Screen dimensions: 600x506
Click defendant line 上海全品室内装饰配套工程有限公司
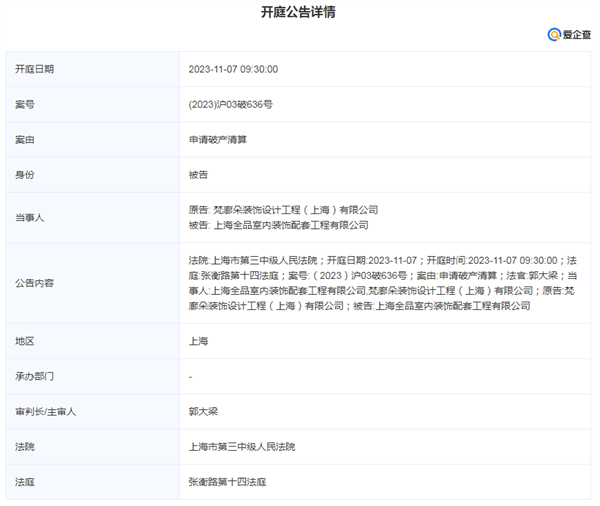point(279,225)
